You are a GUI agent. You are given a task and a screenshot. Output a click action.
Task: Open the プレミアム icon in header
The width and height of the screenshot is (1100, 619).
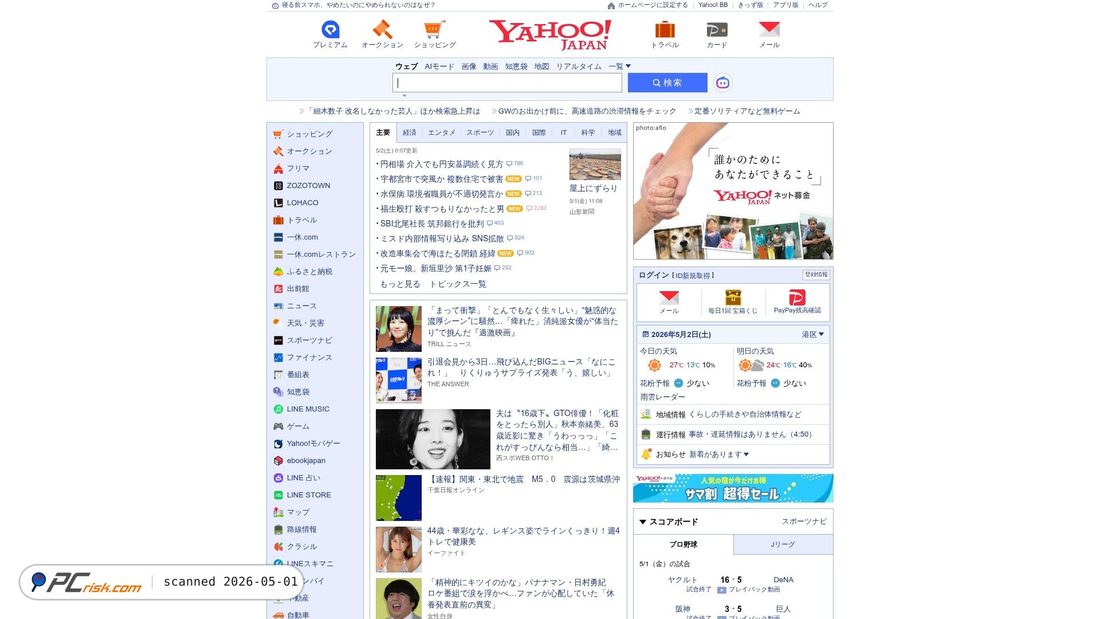(x=330, y=29)
